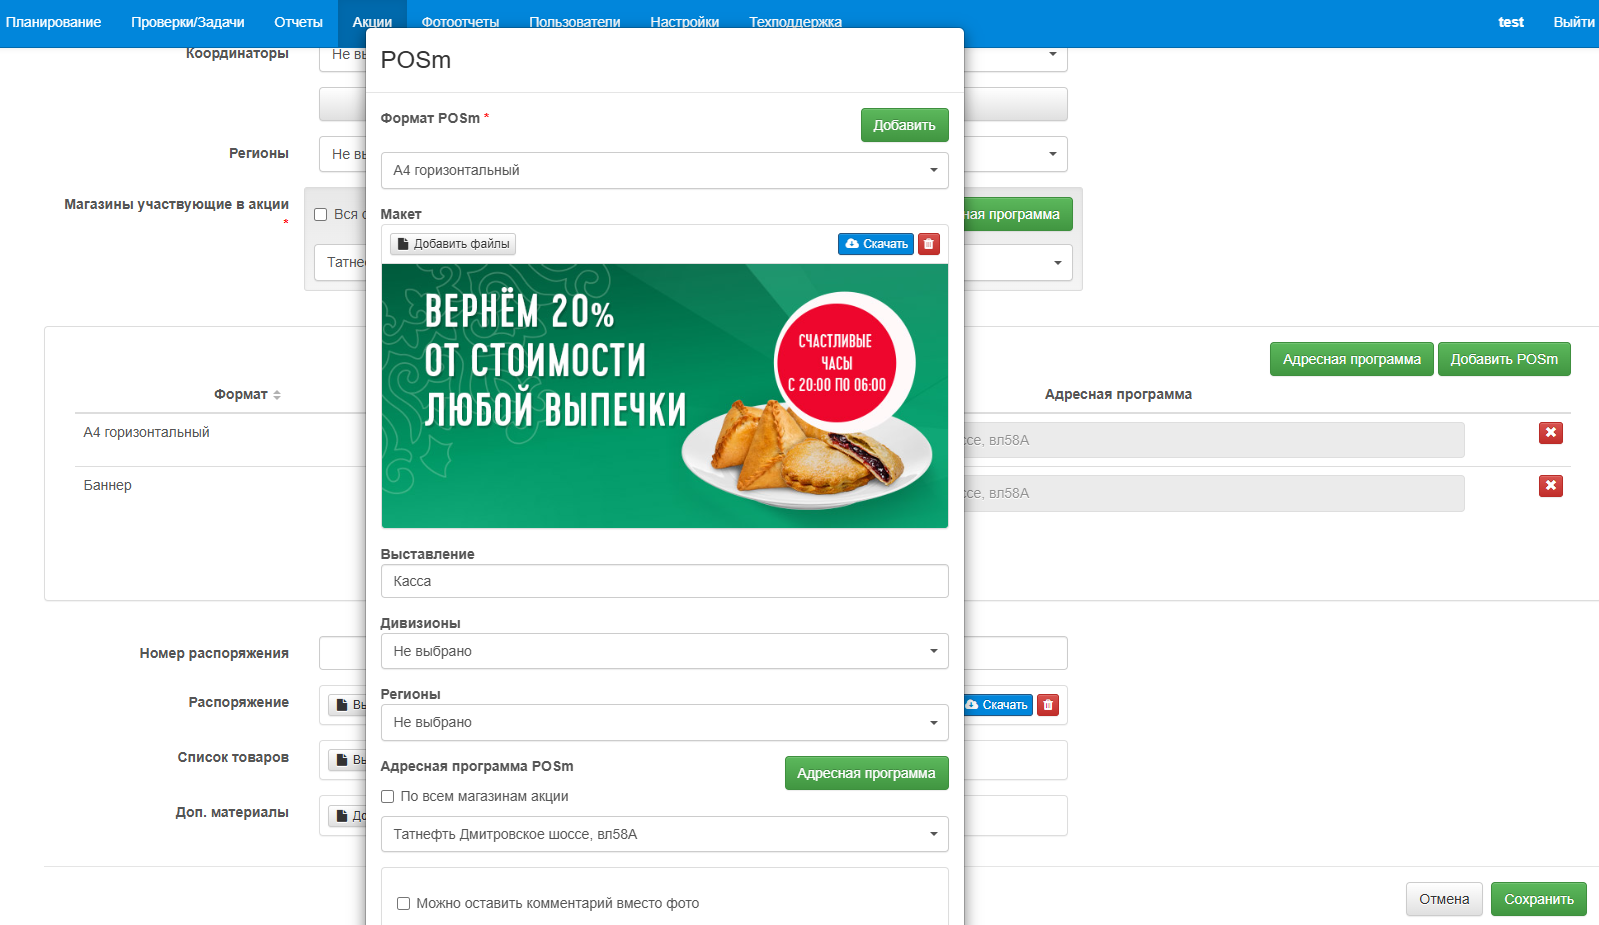
Task: Remove the А4 горизонтальный row with red X
Action: pyautogui.click(x=1550, y=433)
